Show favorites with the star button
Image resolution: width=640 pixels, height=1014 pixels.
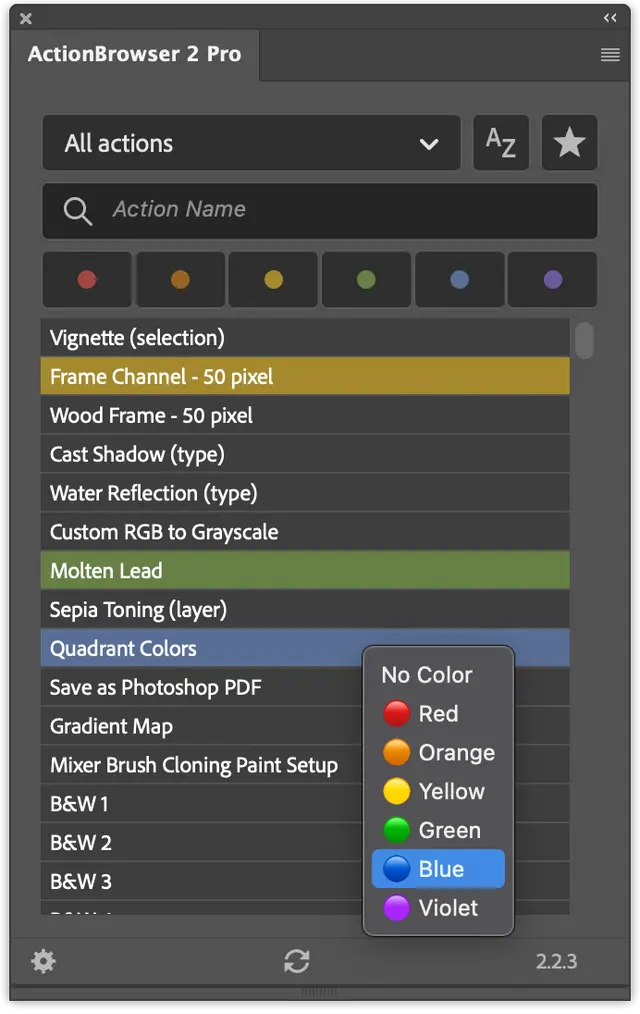(569, 143)
